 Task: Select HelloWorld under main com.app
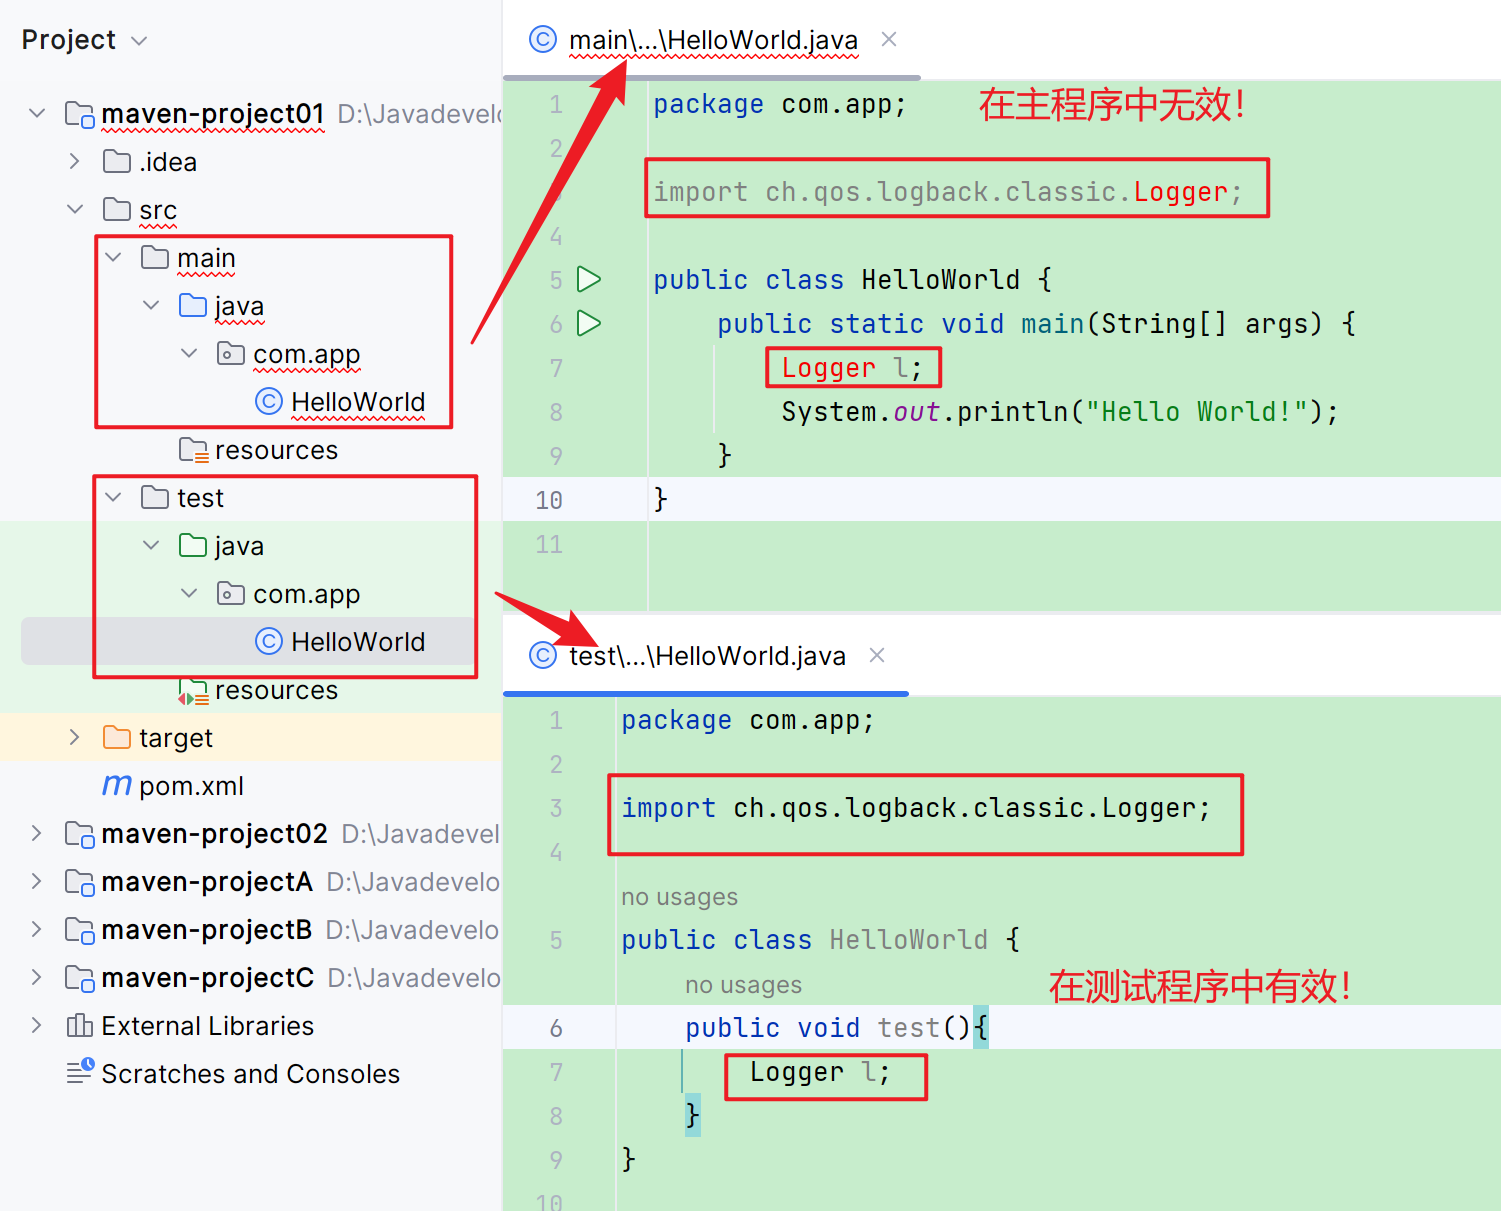358,402
